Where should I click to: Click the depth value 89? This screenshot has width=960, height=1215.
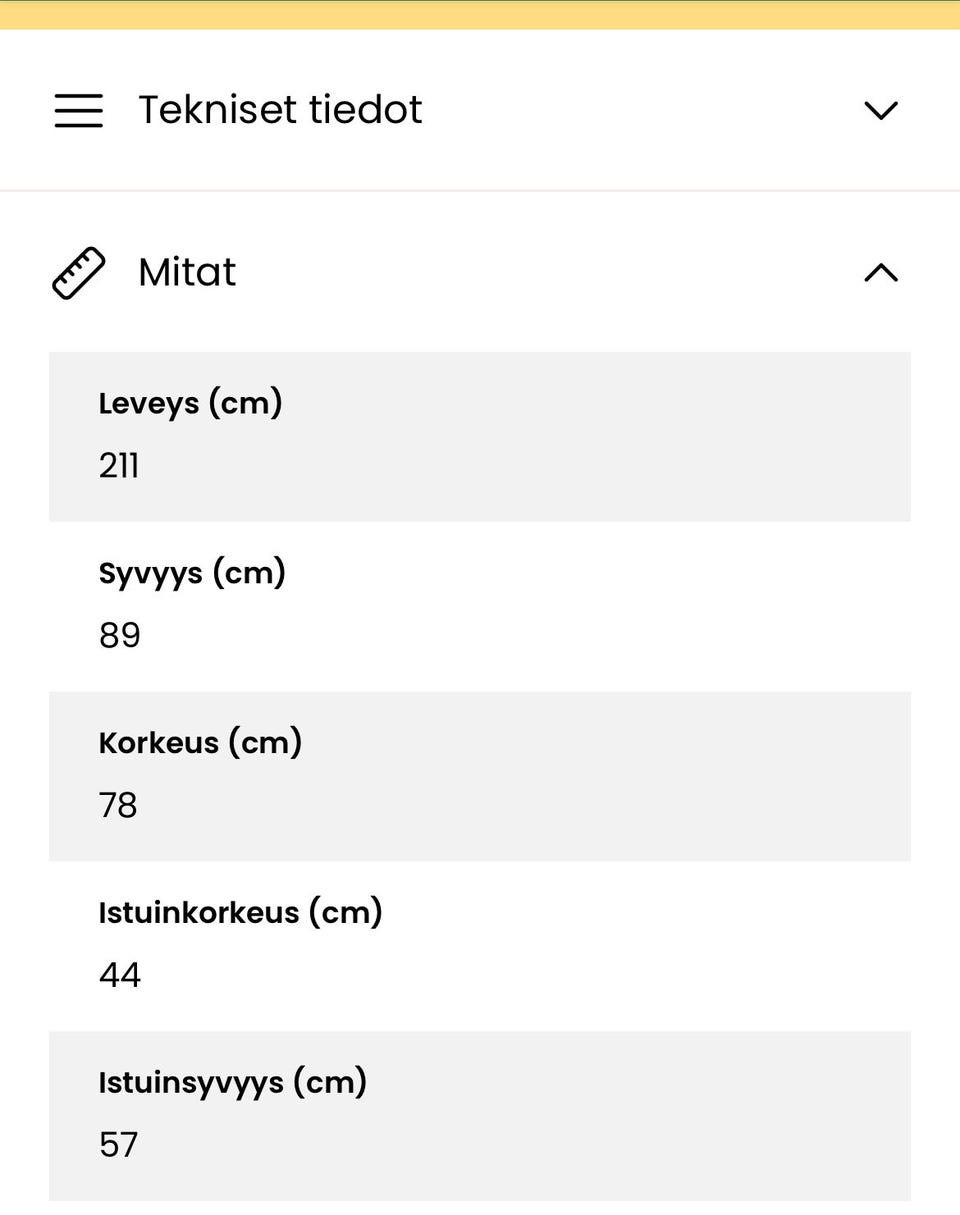(120, 636)
